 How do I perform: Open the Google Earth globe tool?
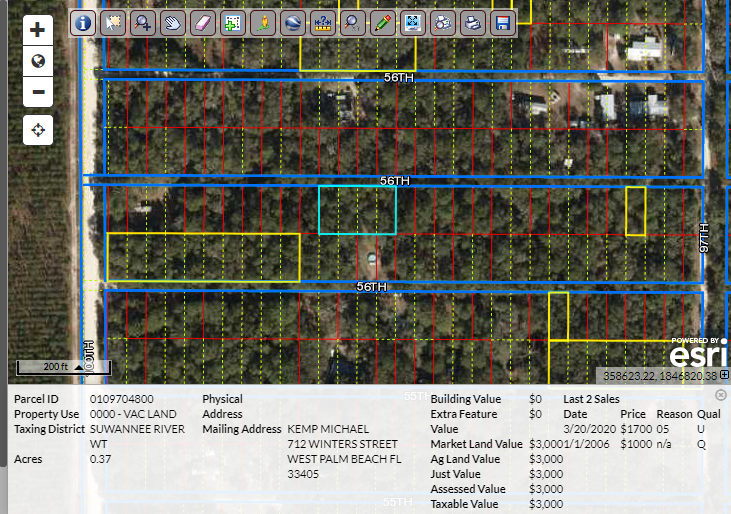[292, 22]
